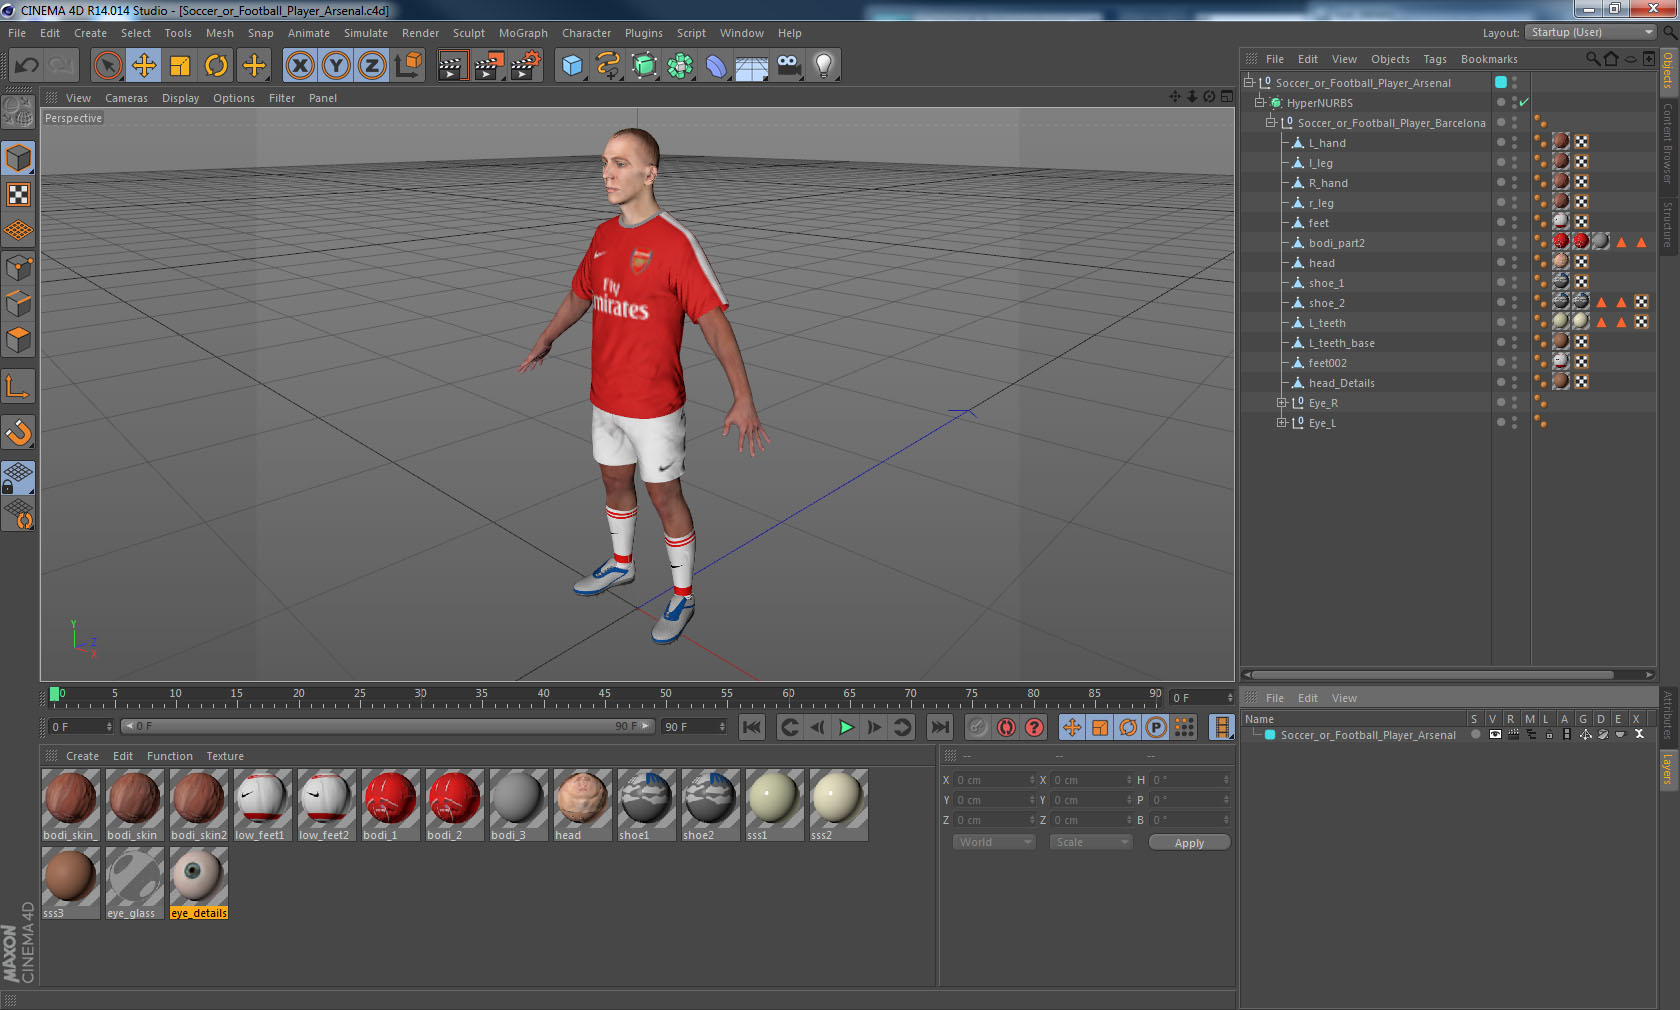The height and width of the screenshot is (1010, 1680).
Task: Open the spline tools icon
Action: point(608,66)
